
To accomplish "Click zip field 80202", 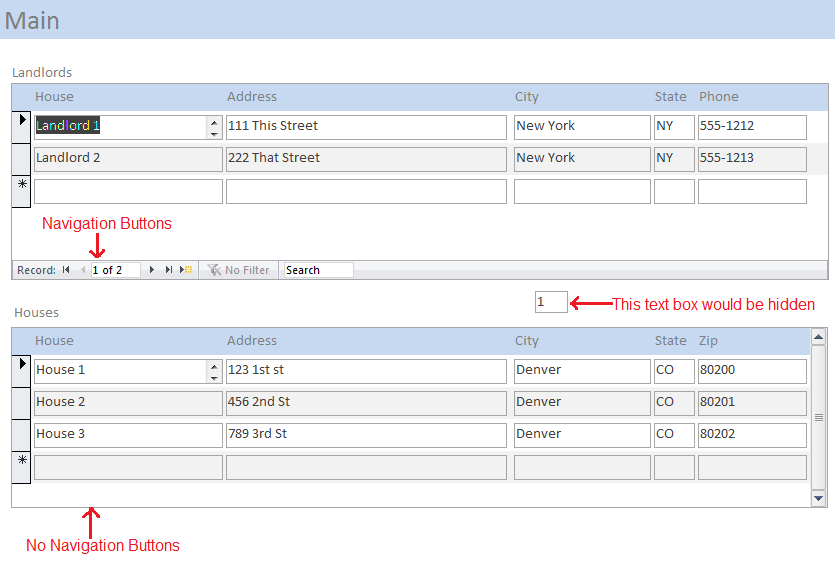I will (x=752, y=435).
